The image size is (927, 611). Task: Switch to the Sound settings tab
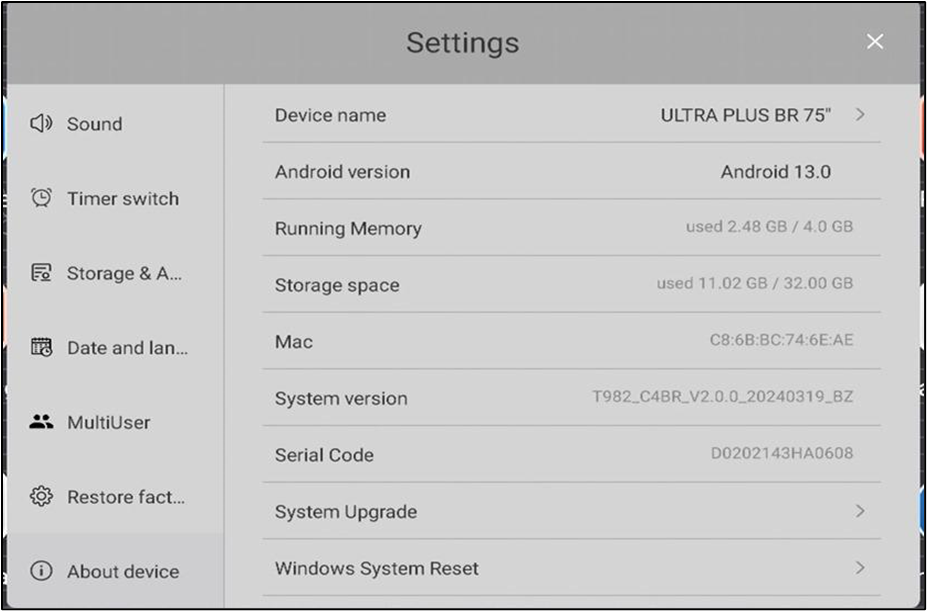94,124
